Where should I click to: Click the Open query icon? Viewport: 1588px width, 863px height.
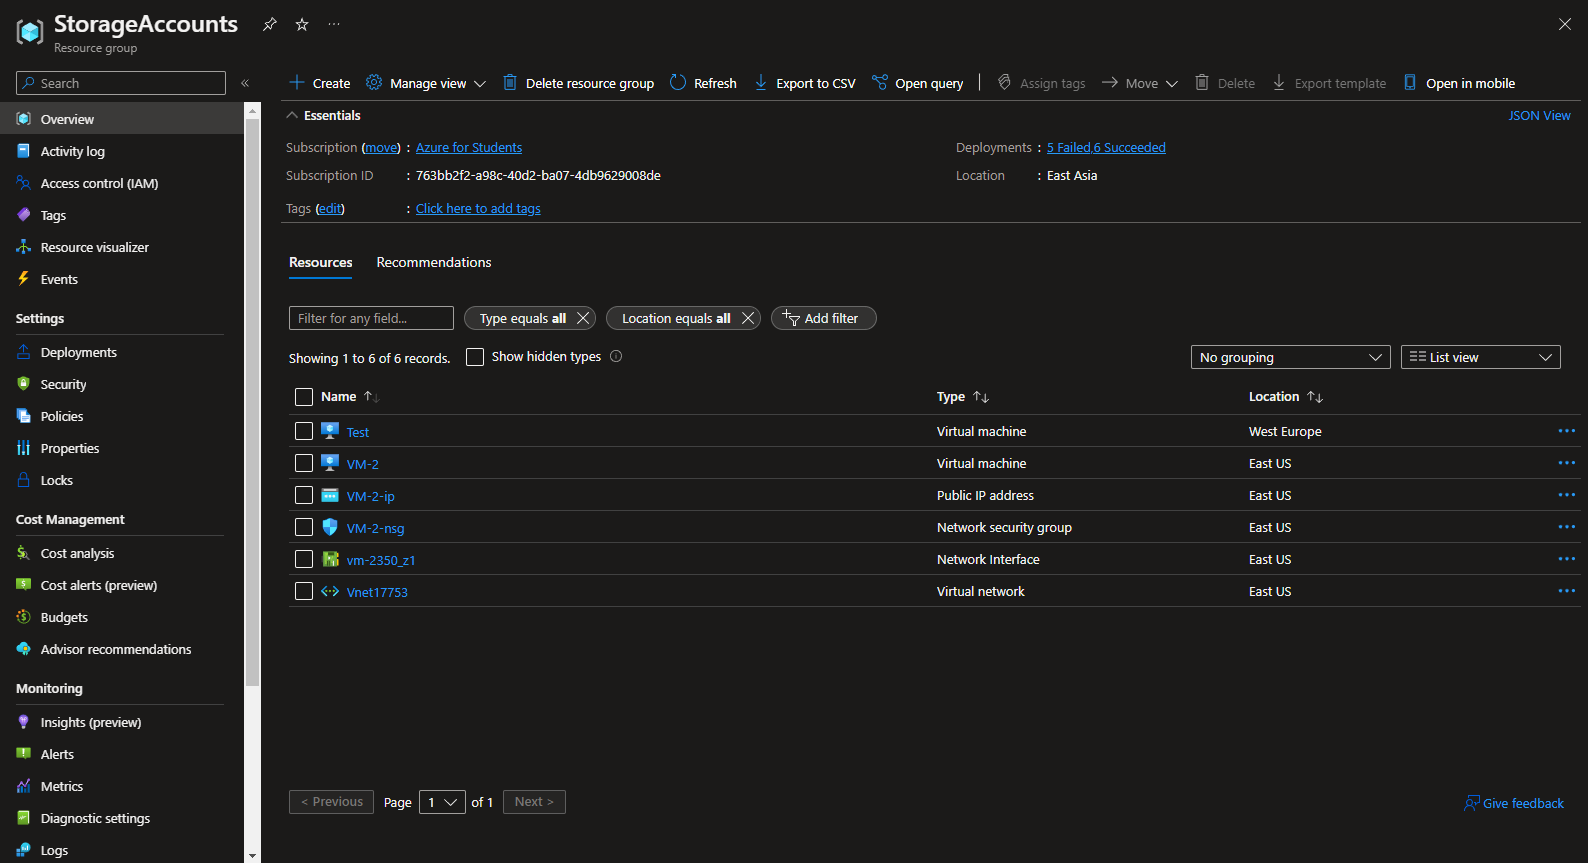880,83
